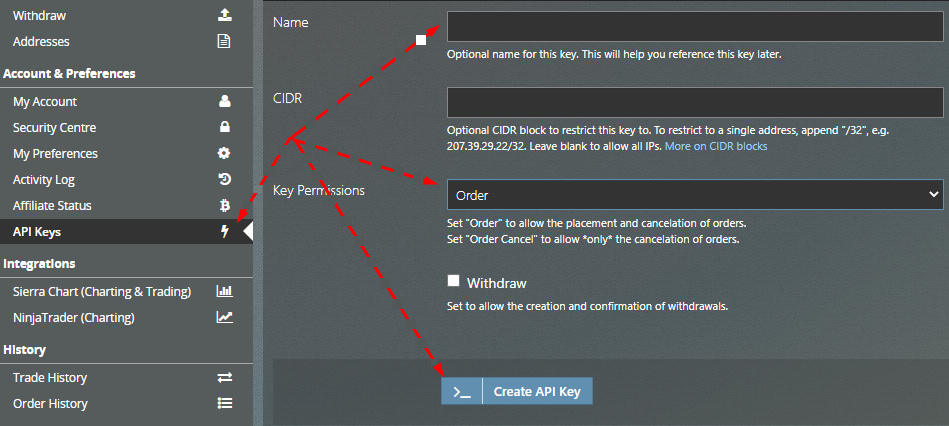949x426 pixels.
Task: Click the Sierra Chart bar chart icon
Action: (x=224, y=292)
